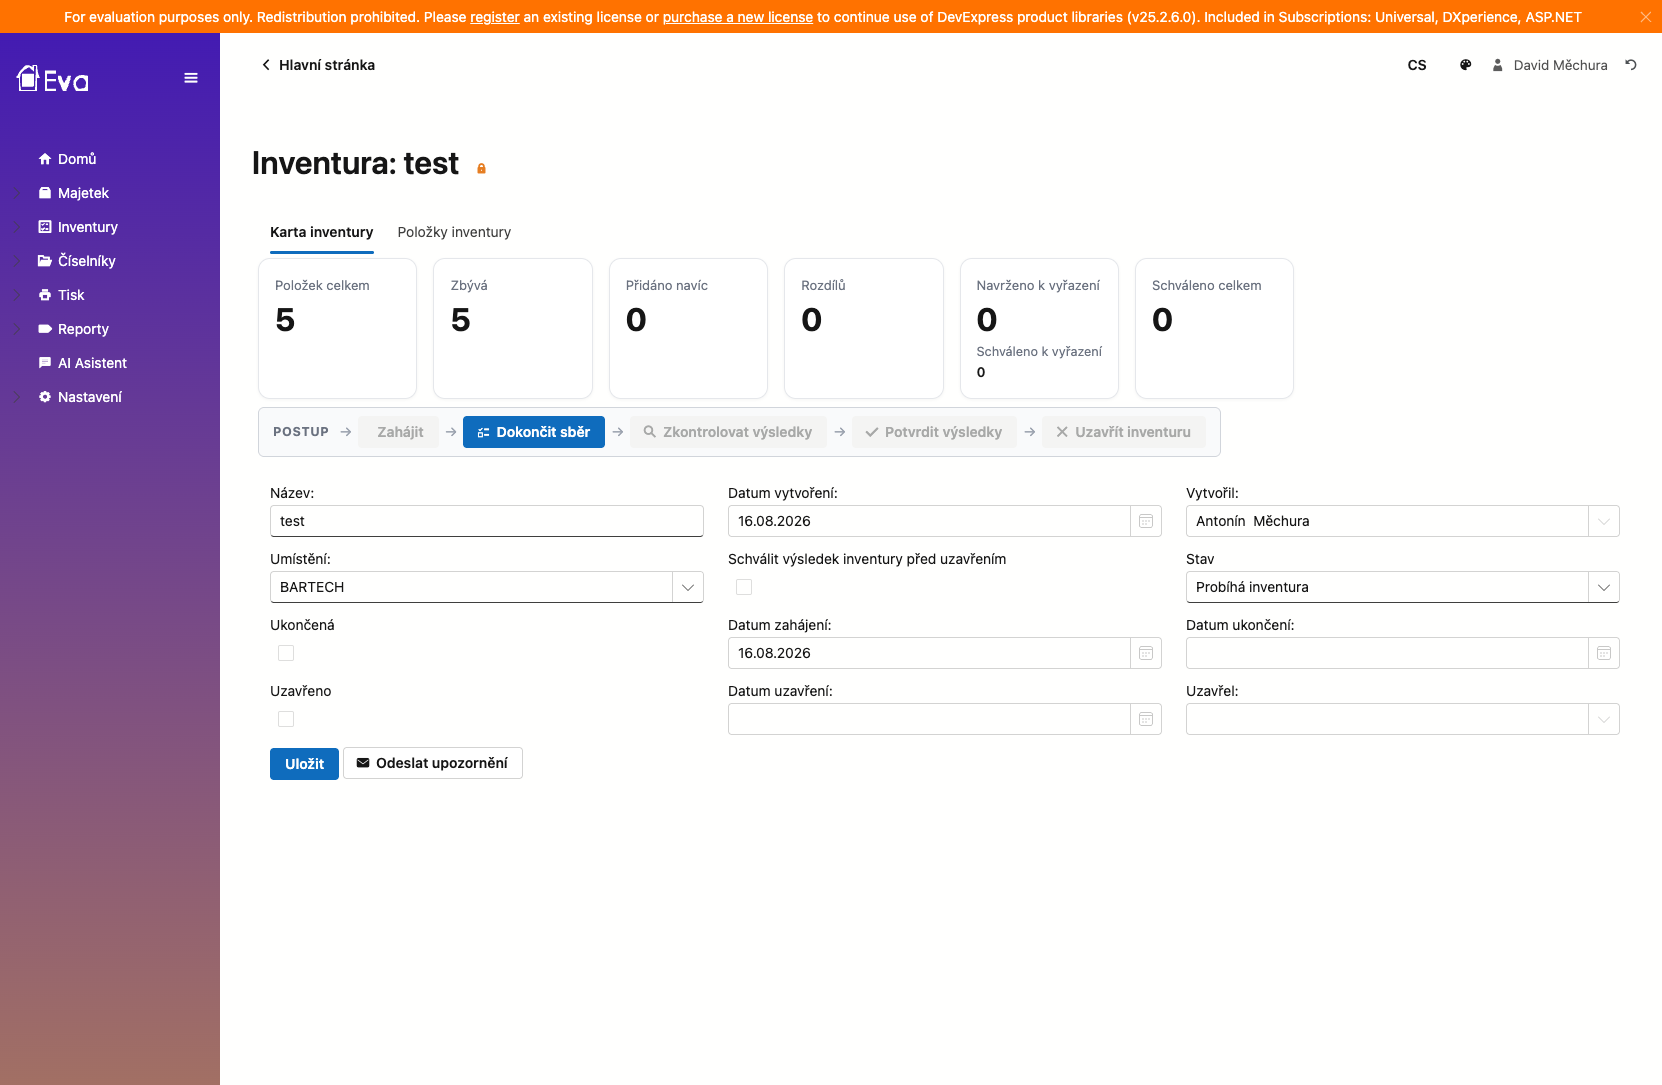Click the Uložit button
Screen dimensions: 1662x1085
click(304, 764)
